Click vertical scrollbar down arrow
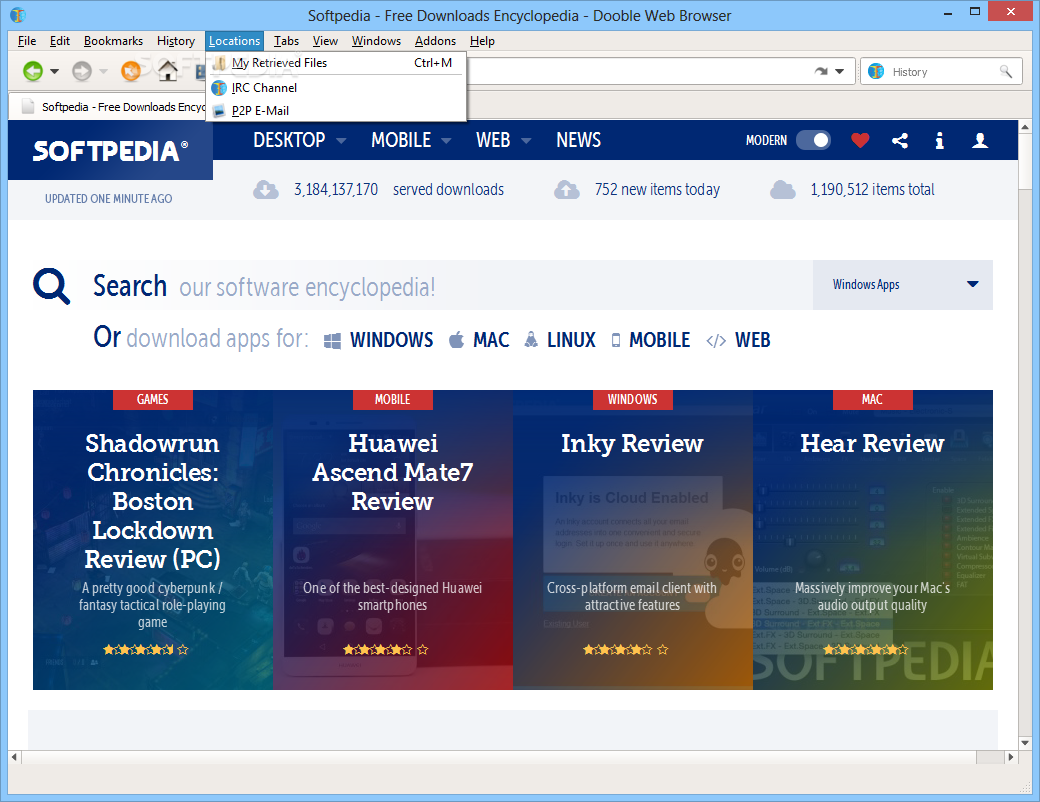The image size is (1040, 802). pyautogui.click(x=1025, y=743)
